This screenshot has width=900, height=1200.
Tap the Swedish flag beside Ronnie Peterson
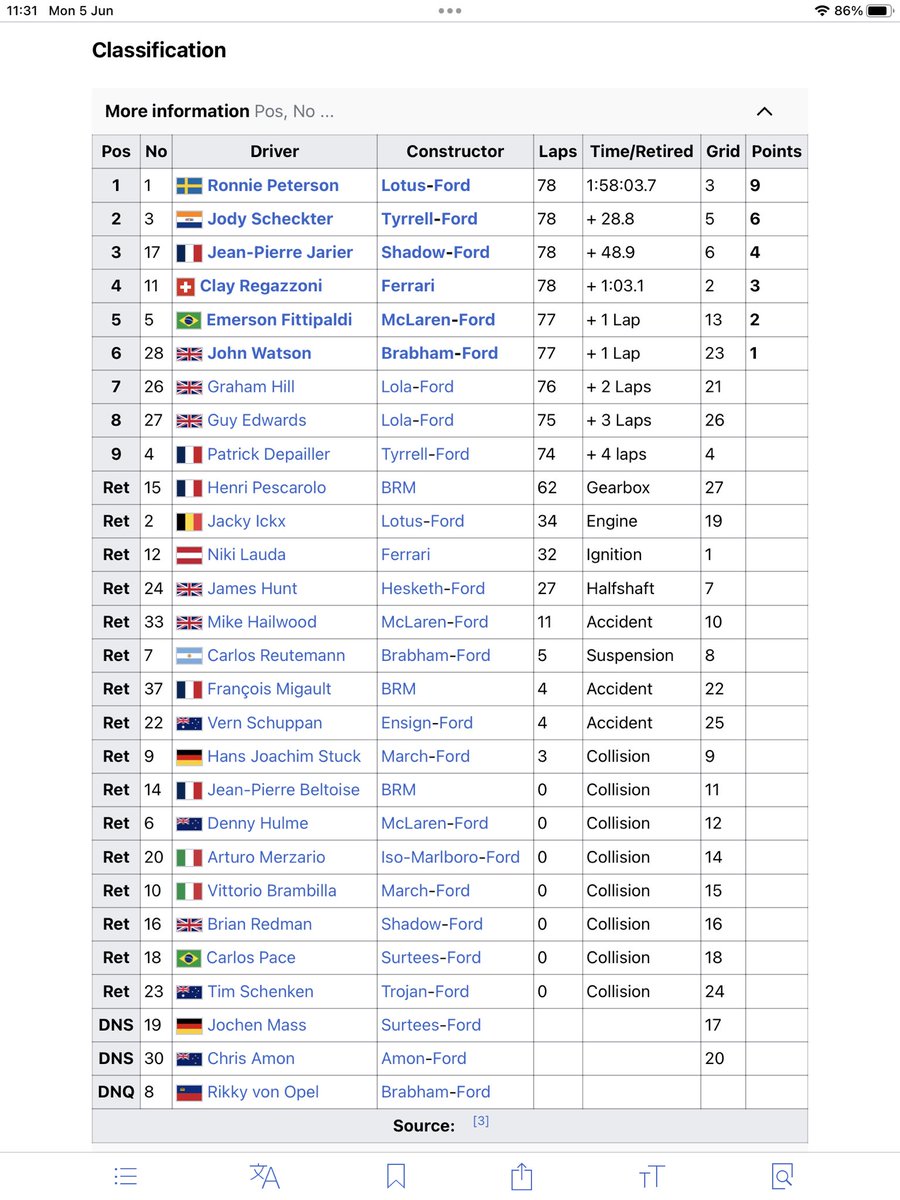point(189,185)
